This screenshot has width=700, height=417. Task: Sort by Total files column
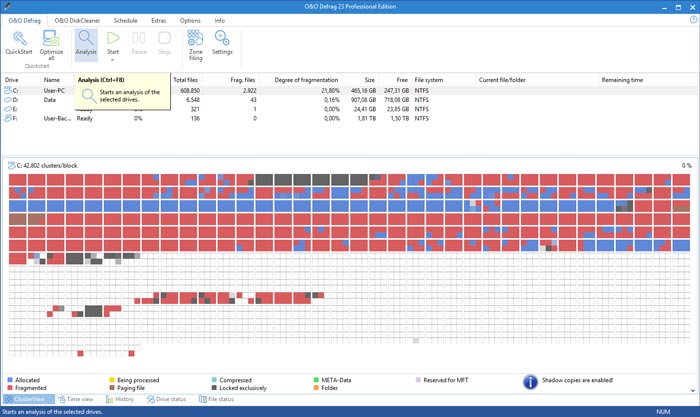(185, 80)
